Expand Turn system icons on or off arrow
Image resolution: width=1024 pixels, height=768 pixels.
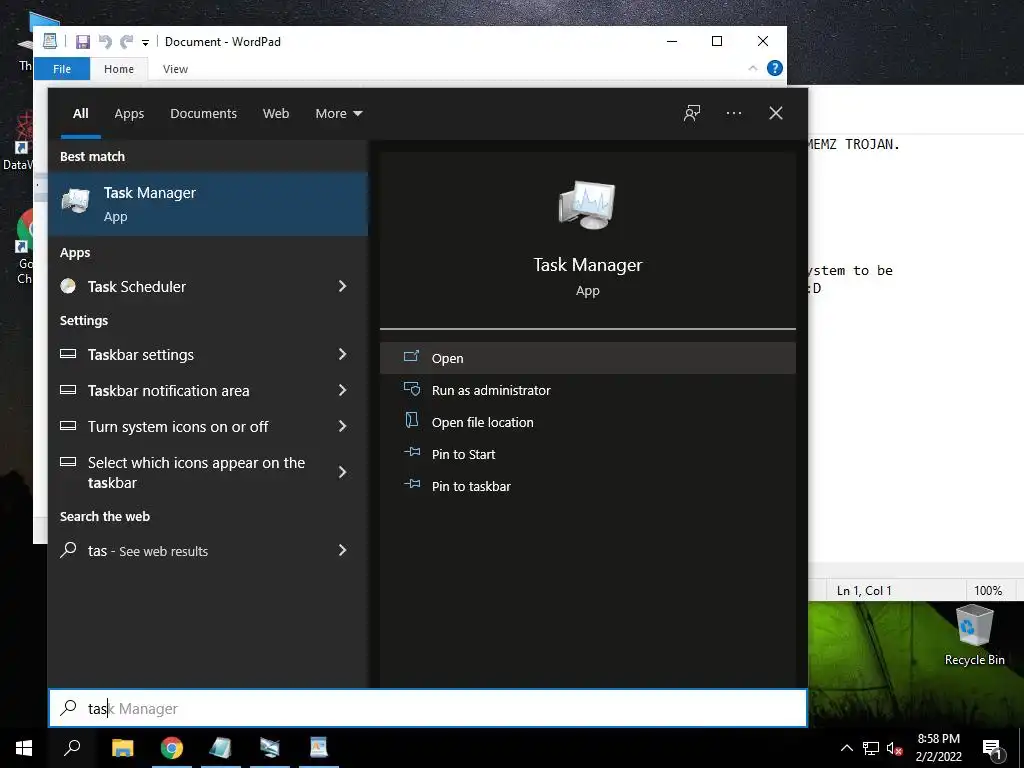pyautogui.click(x=342, y=426)
